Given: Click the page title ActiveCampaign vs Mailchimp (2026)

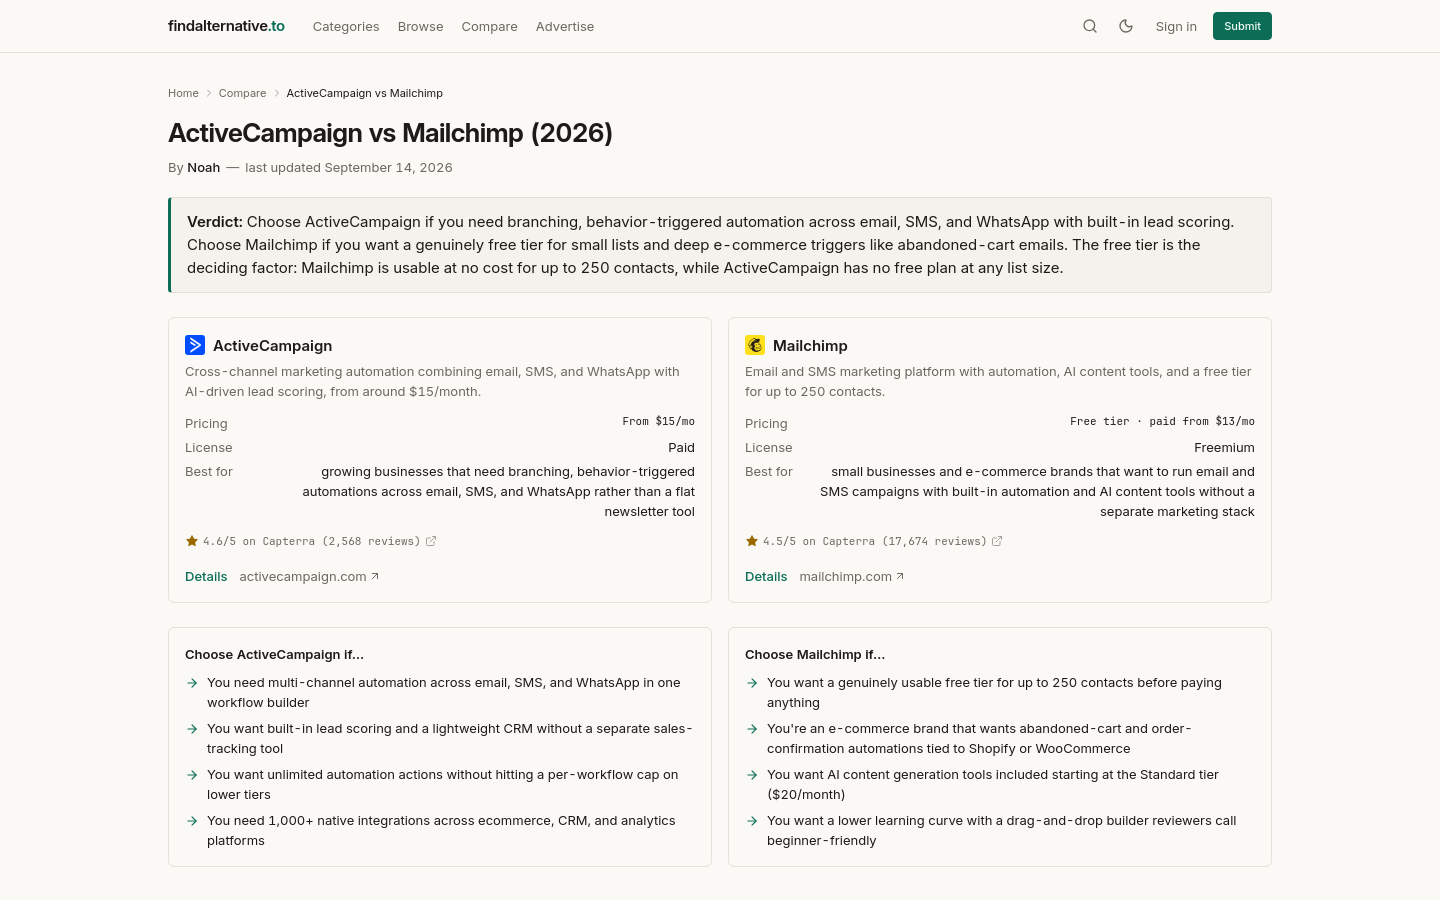Looking at the screenshot, I should pos(390,133).
